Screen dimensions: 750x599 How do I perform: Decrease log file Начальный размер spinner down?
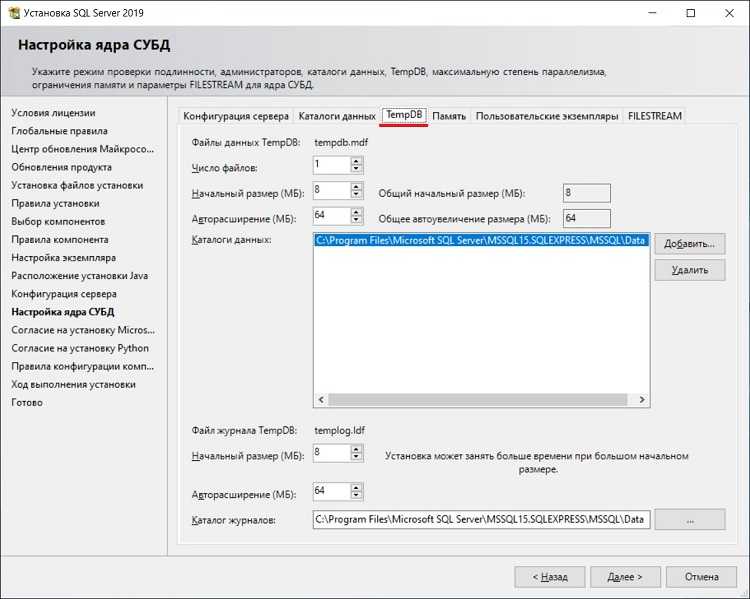[356, 457]
